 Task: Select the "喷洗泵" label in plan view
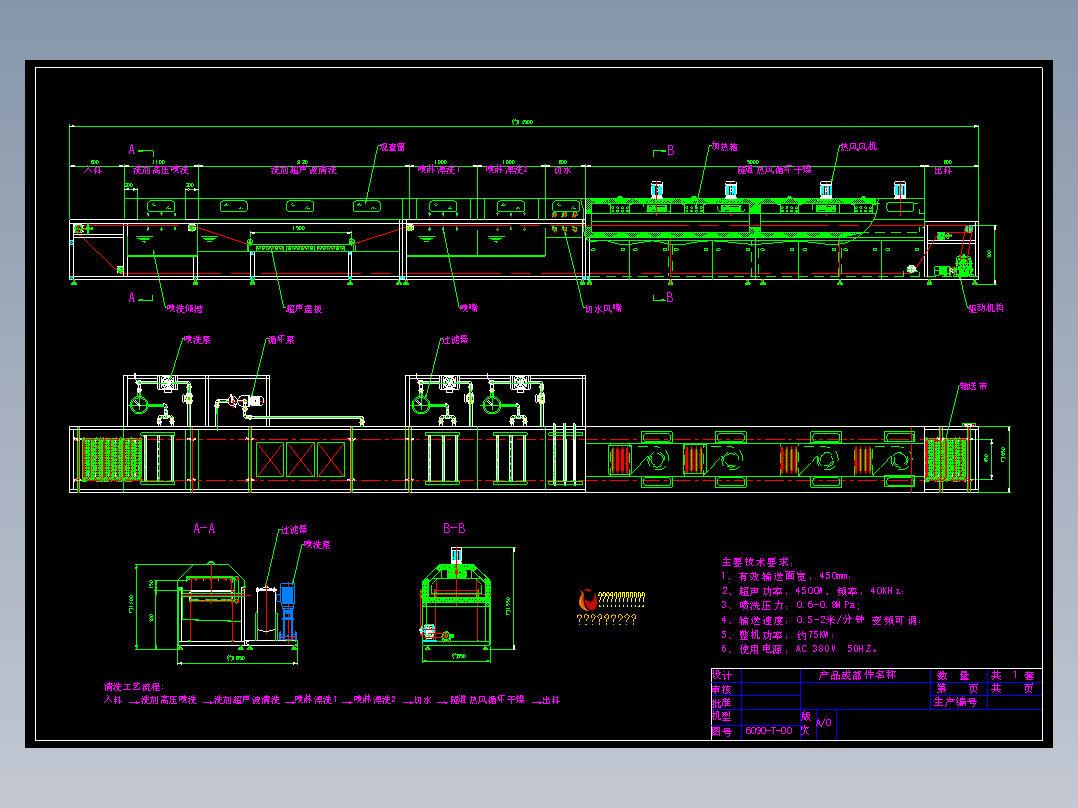pos(197,340)
